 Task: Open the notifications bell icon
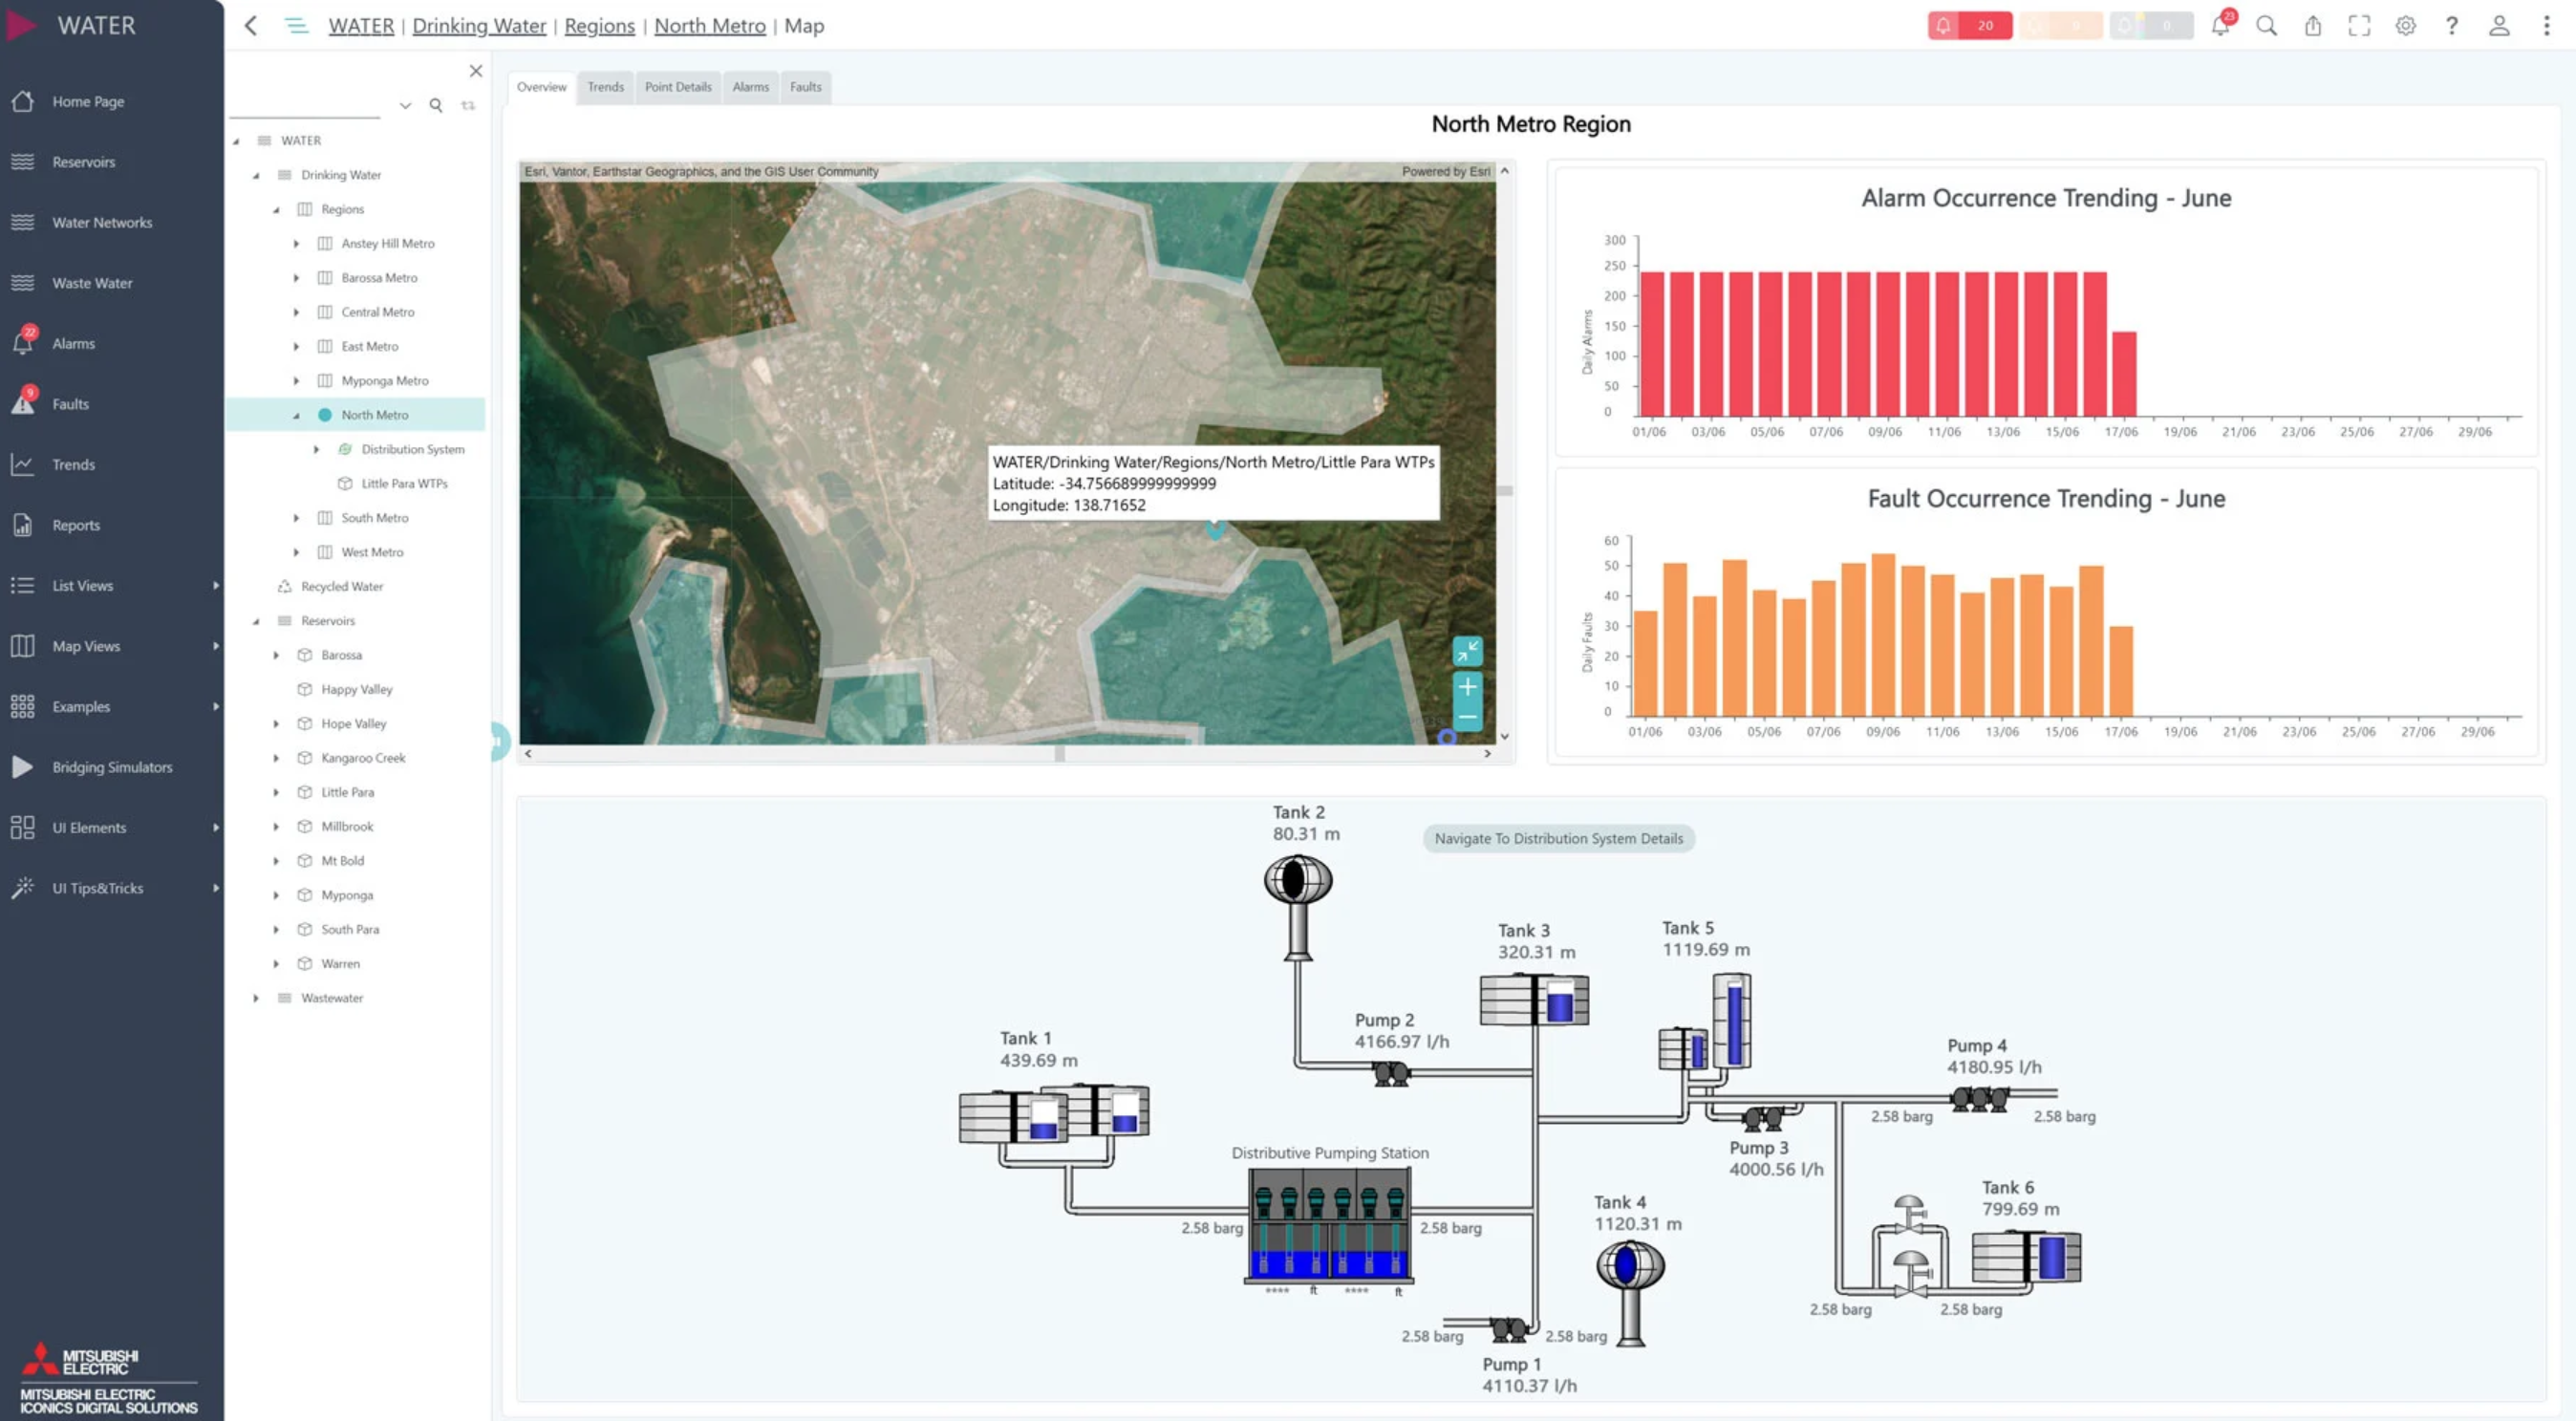[2220, 26]
